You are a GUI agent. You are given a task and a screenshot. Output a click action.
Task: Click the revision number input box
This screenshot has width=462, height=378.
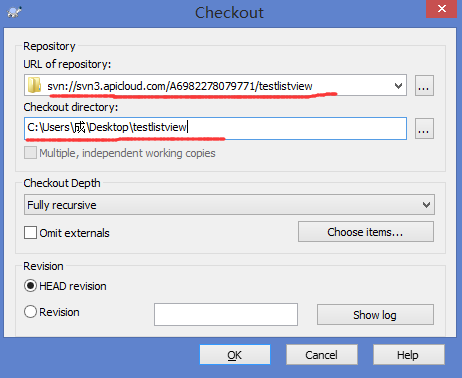[226, 314]
